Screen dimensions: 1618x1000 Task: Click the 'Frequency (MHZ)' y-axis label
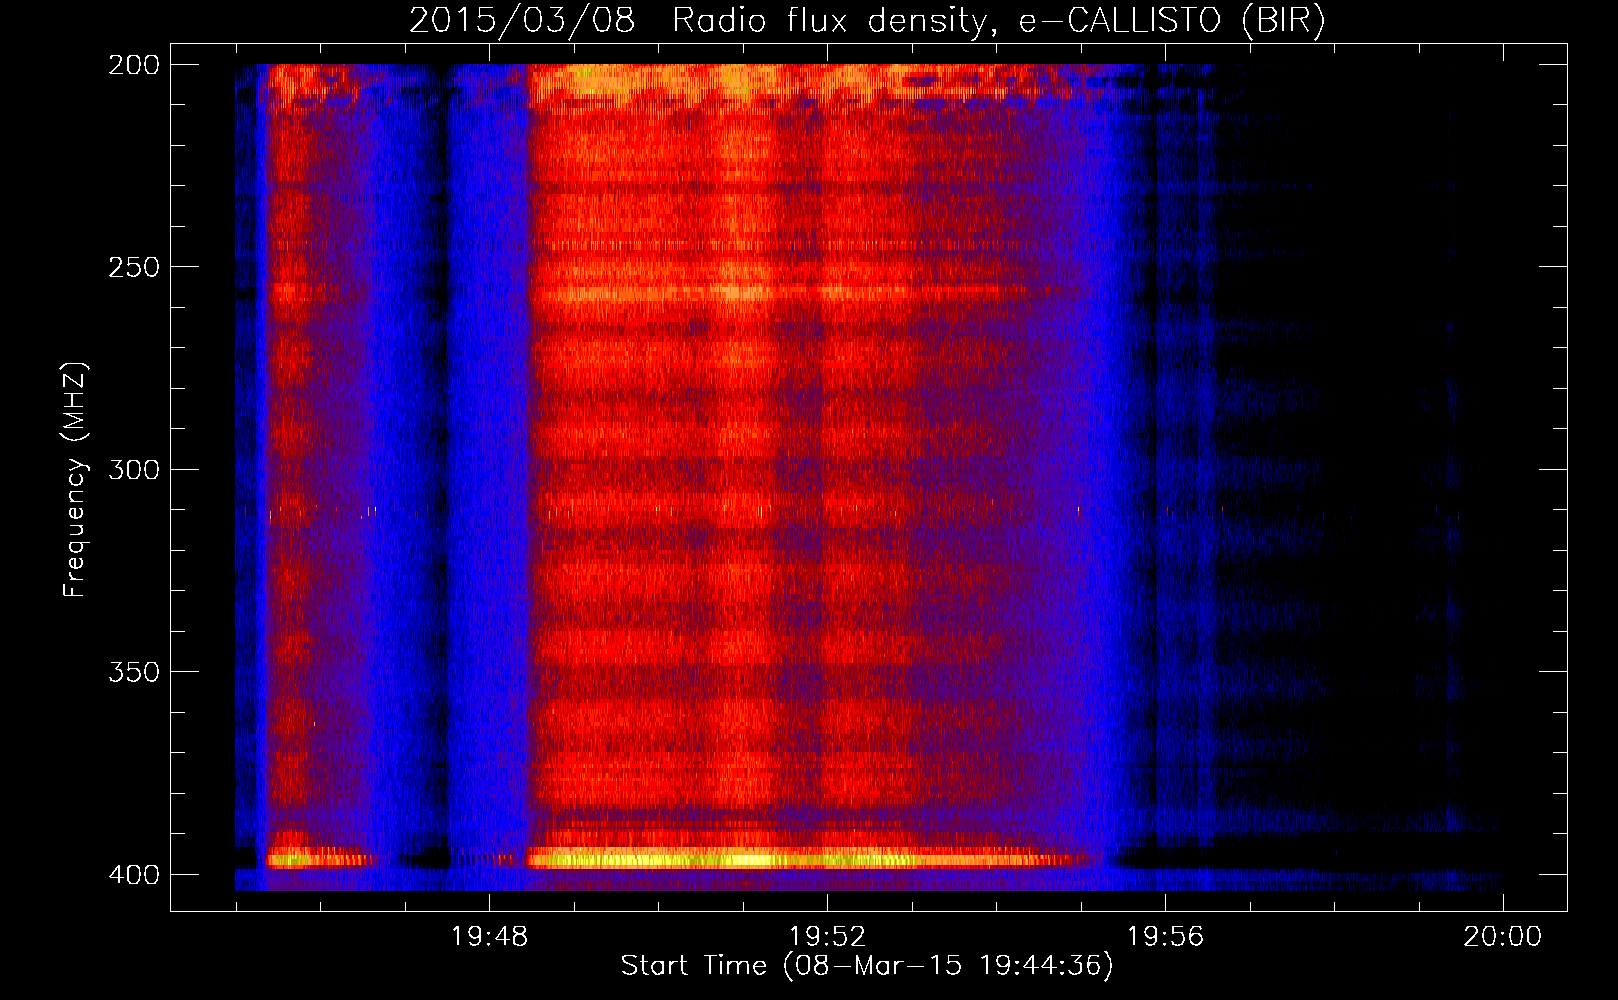pos(75,480)
